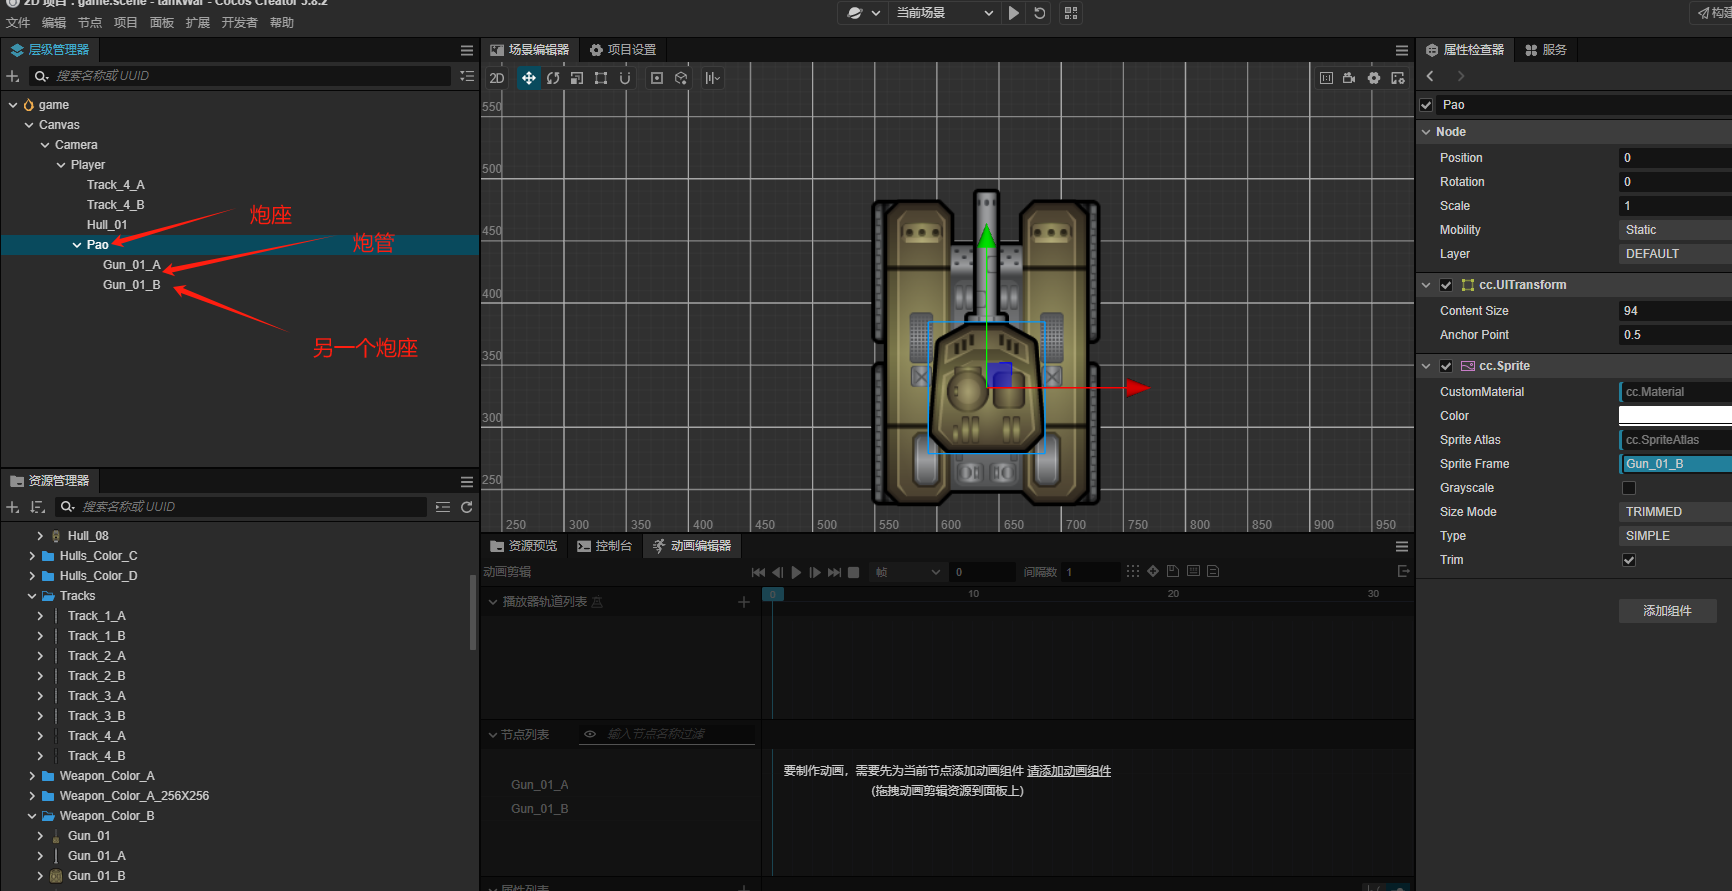This screenshot has width=1732, height=891.
Task: Click the refresh preview icon in top toolbar
Action: pos(1040,13)
